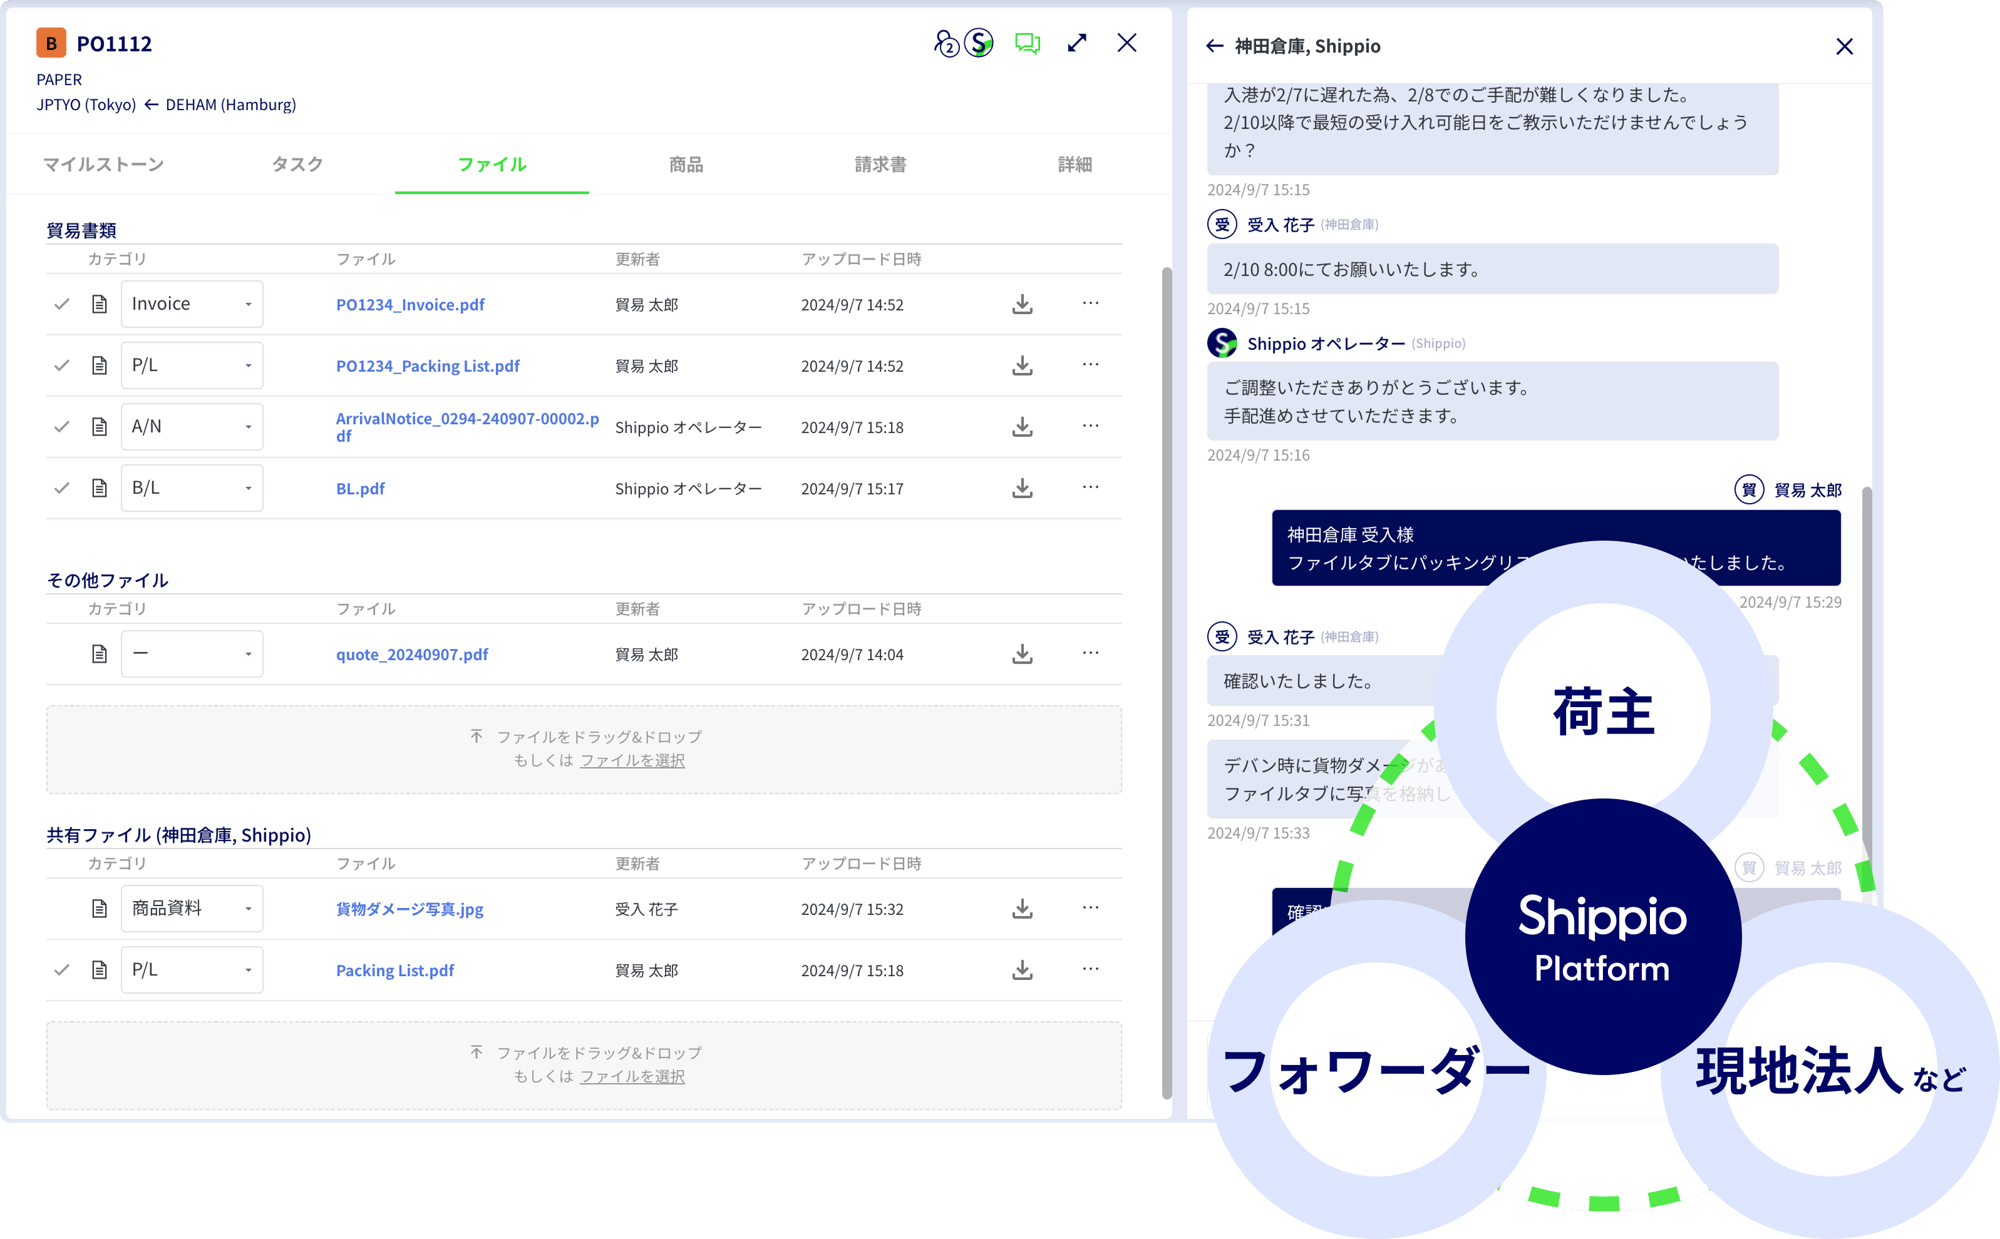Open more options for shared Packing List.pdf
2000x1239 pixels.
pyautogui.click(x=1090, y=969)
